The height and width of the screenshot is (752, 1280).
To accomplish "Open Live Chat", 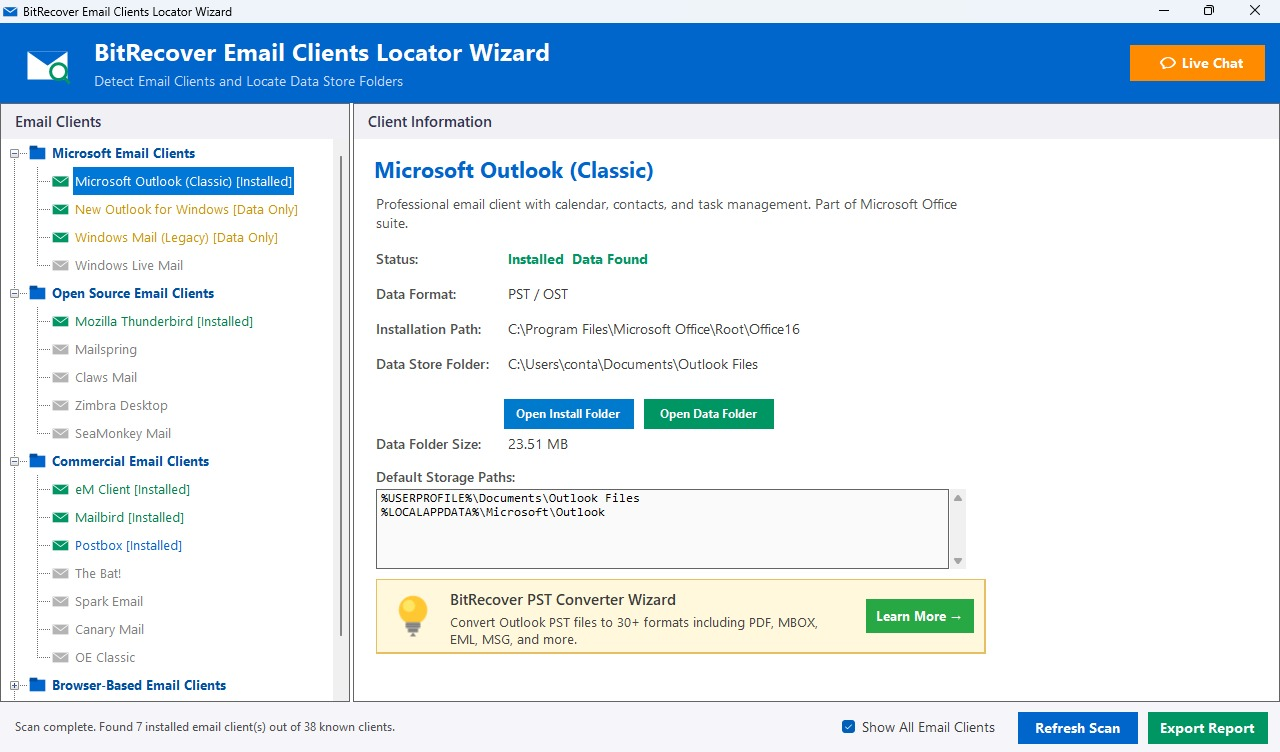I will [x=1197, y=62].
